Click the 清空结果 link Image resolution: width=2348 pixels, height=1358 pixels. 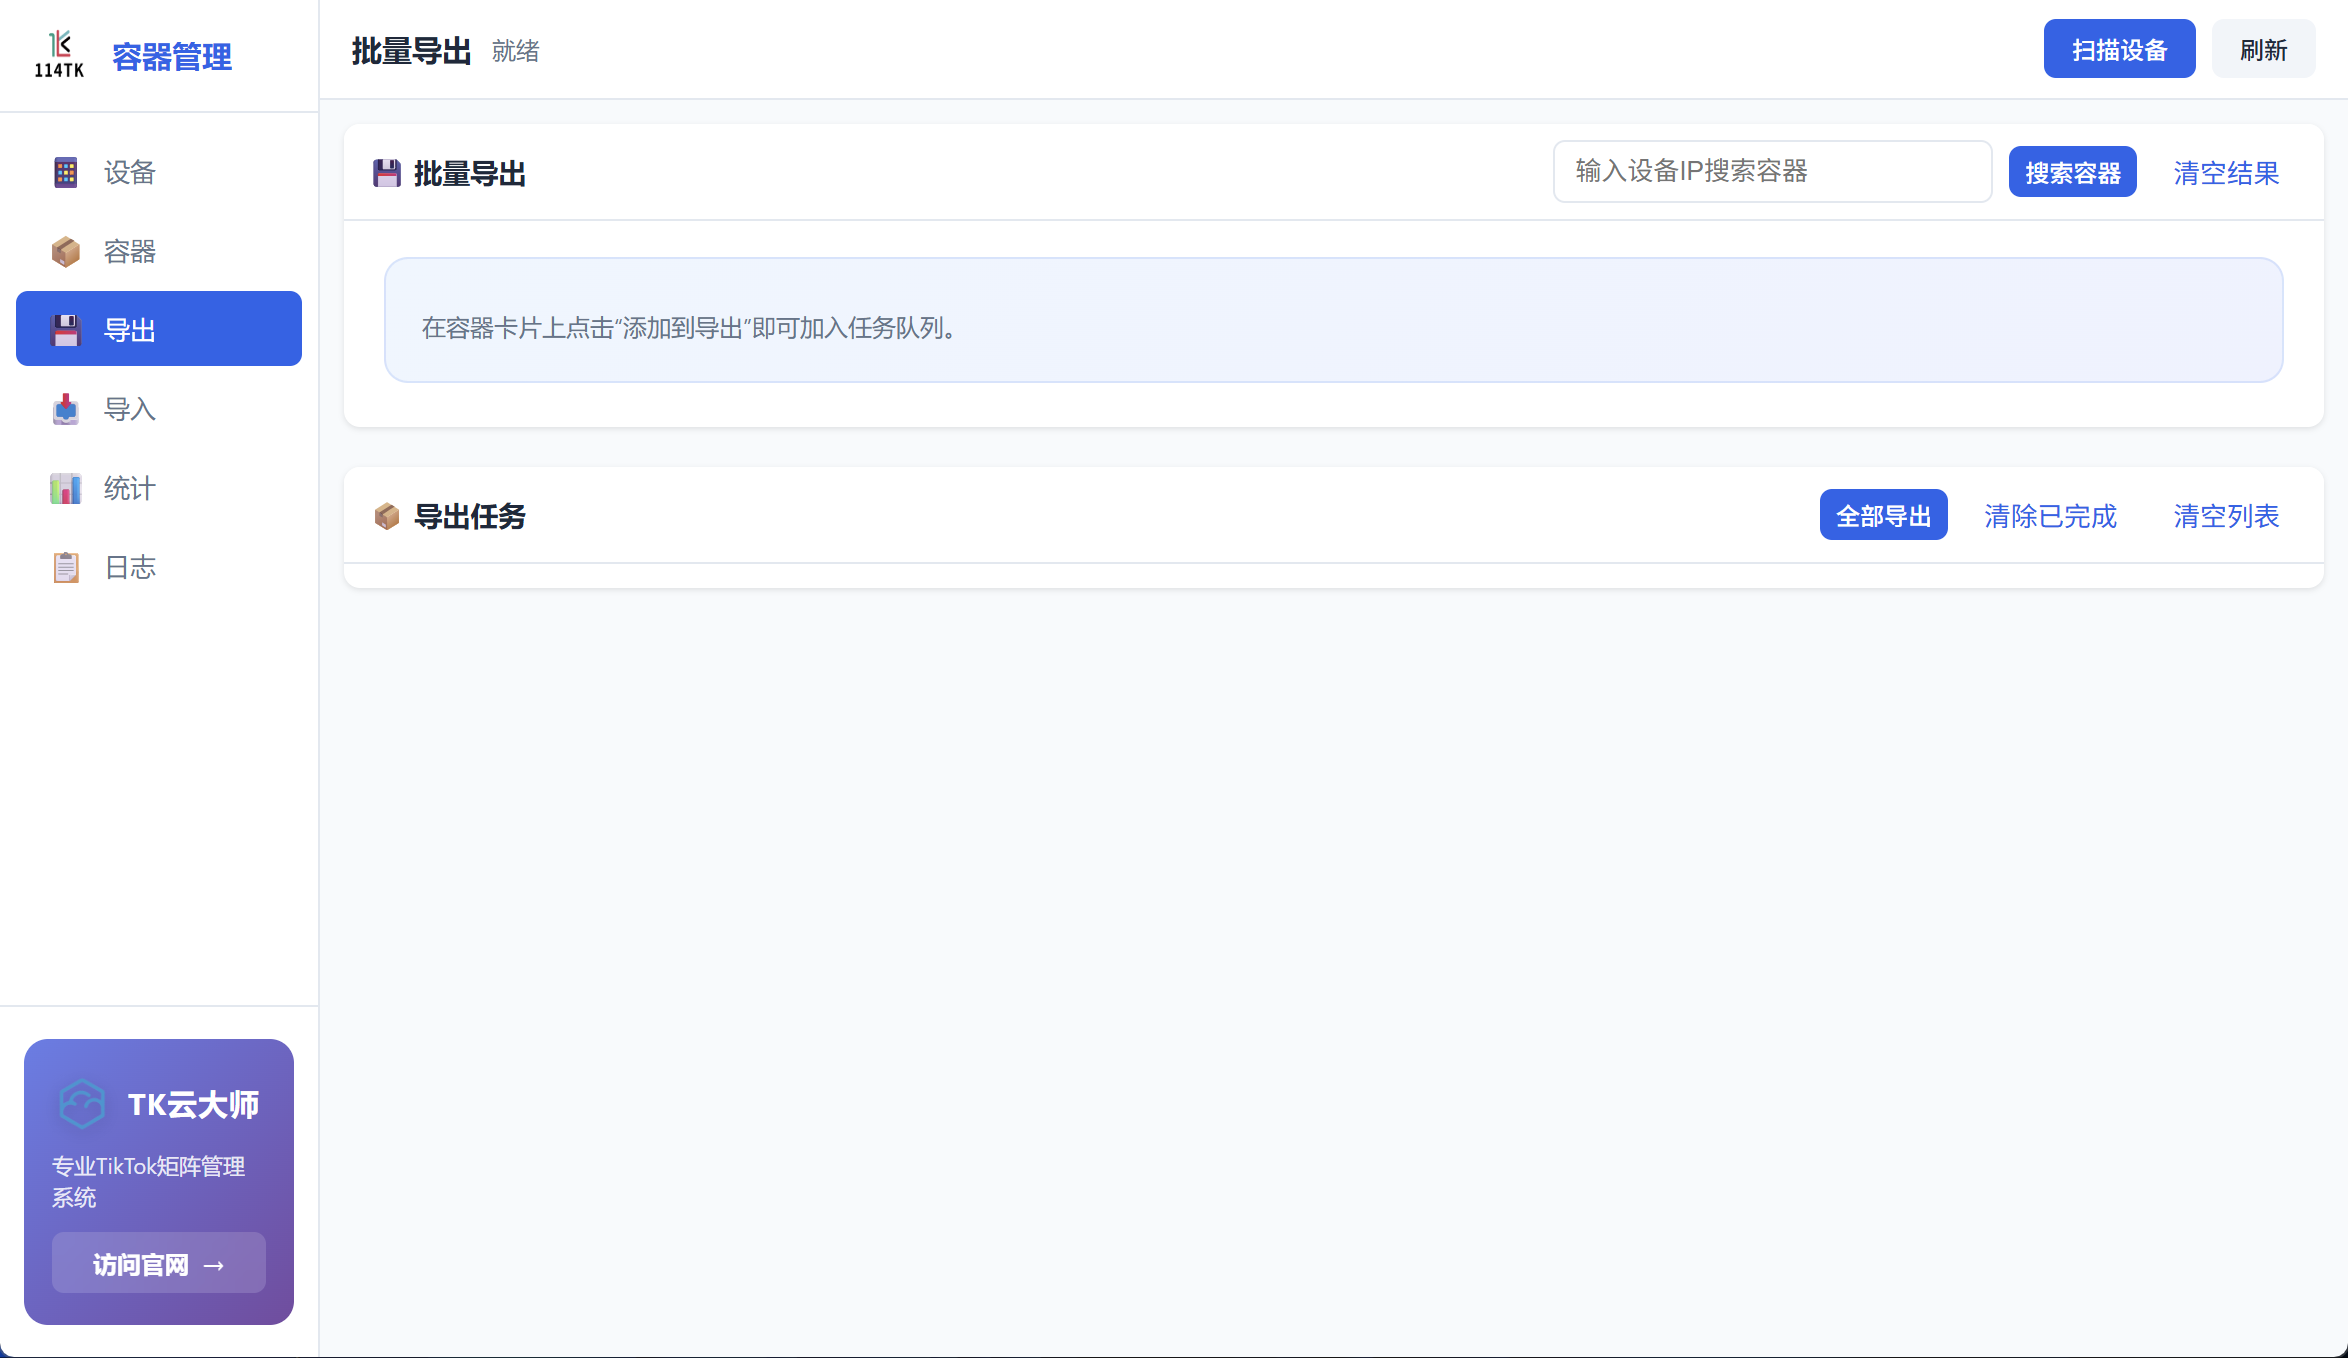(x=2225, y=172)
